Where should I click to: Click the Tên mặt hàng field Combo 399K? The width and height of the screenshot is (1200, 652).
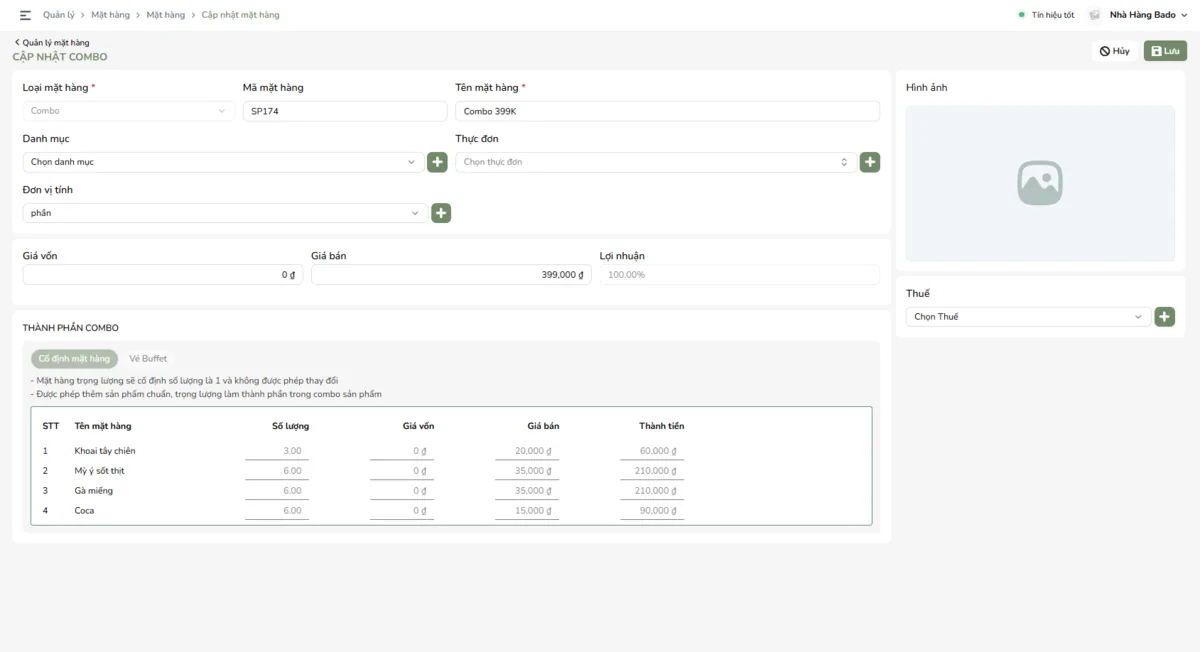click(668, 111)
